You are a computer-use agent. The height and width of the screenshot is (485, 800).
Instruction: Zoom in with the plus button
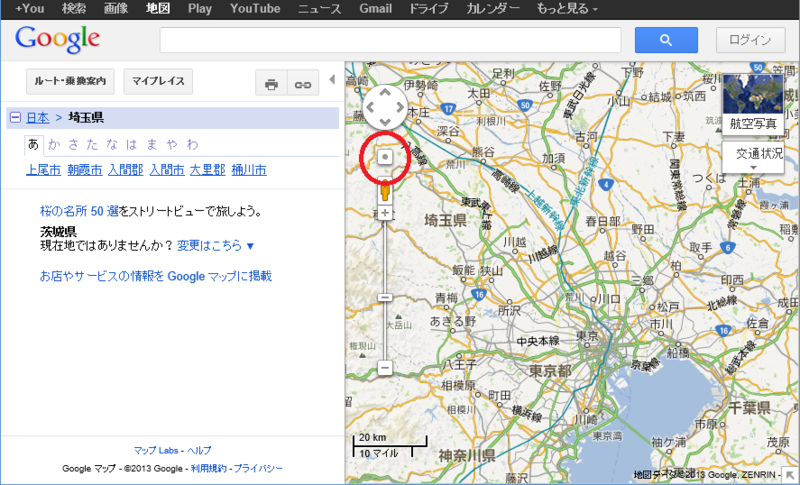coord(385,213)
